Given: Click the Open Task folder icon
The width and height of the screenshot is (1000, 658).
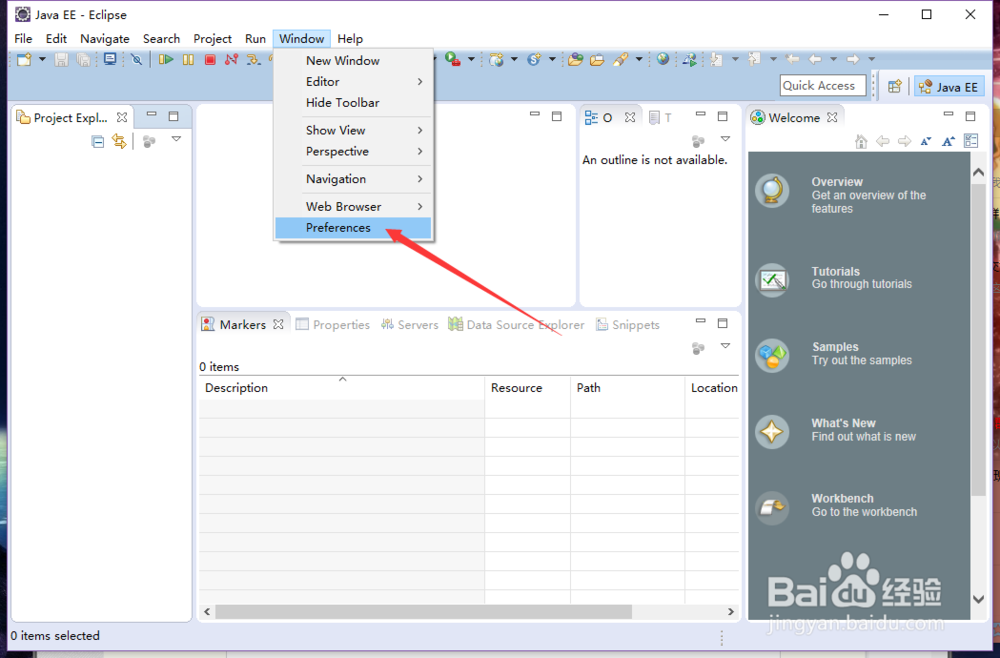Looking at the screenshot, I should [597, 59].
